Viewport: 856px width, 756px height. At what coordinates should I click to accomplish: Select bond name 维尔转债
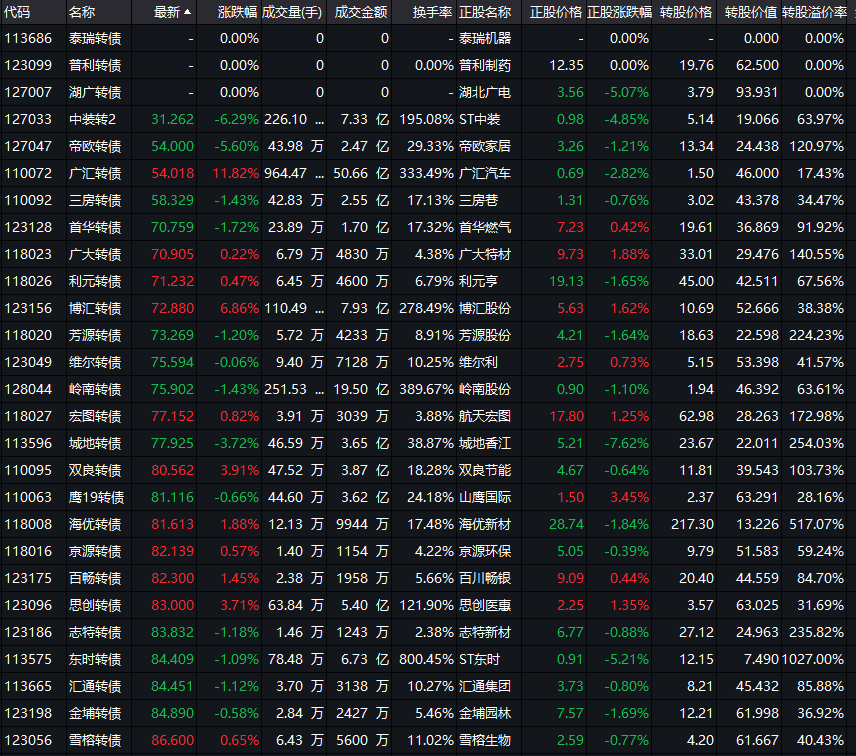tap(95, 362)
